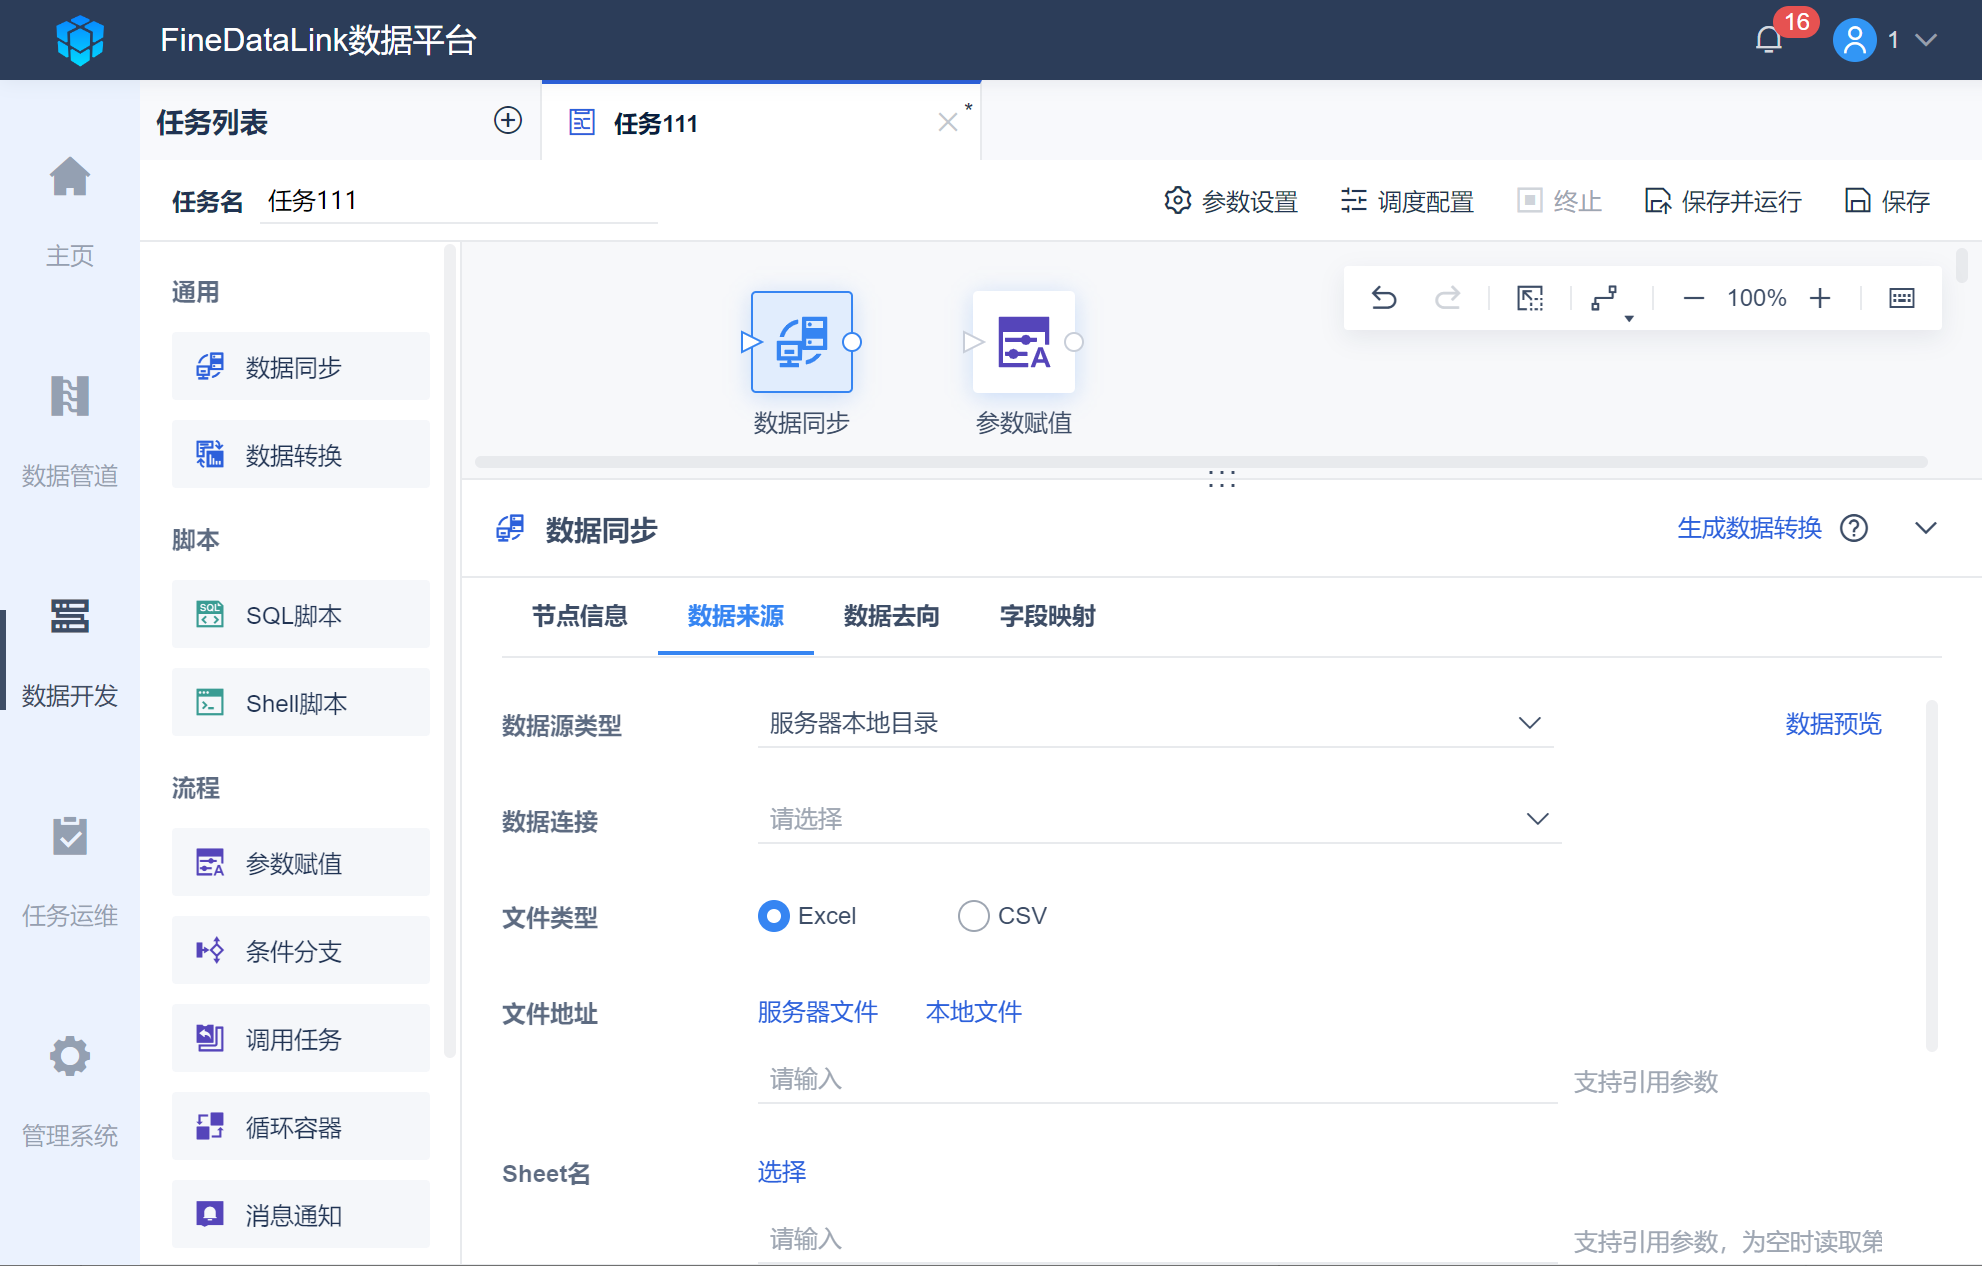
Task: Select the 参数赋值 node on canvas
Action: [x=1023, y=342]
